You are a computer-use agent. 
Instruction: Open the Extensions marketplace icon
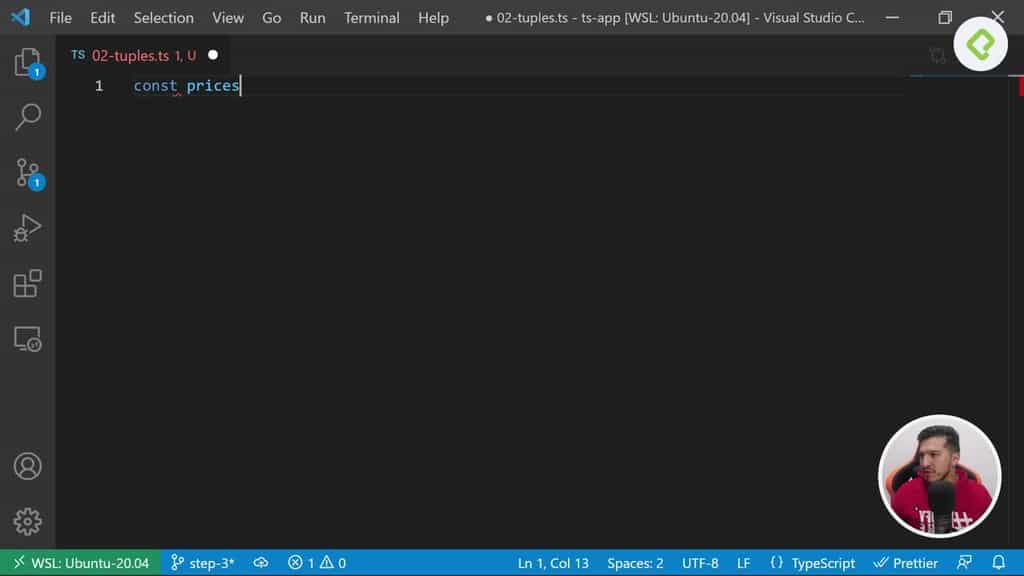[x=27, y=283]
